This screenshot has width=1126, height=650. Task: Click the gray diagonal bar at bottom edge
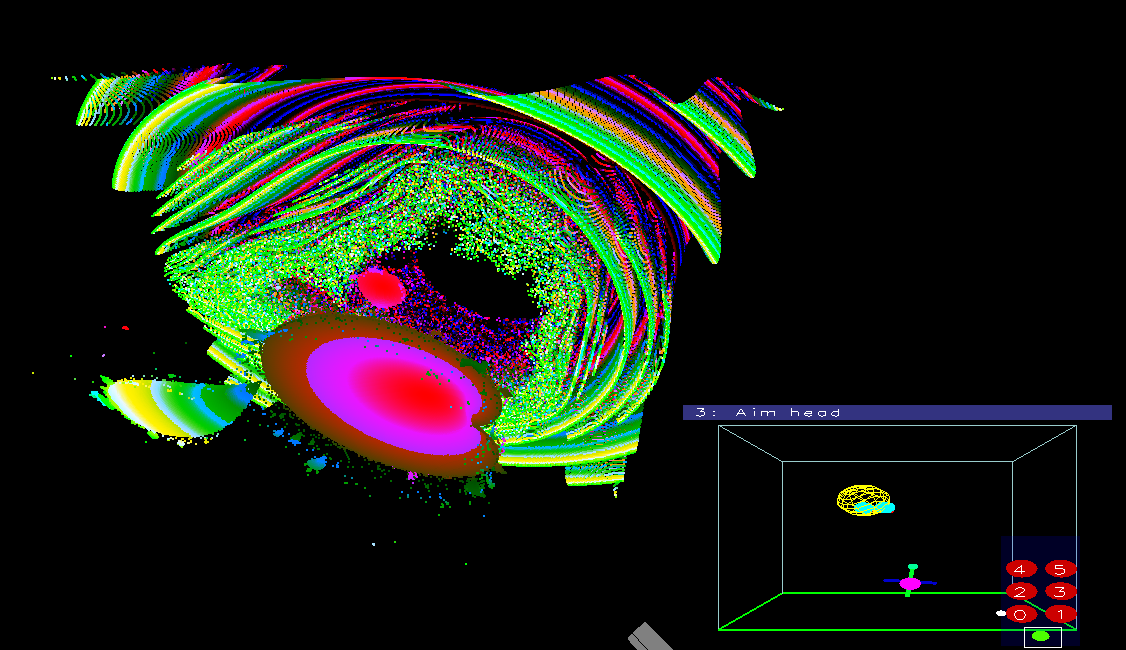[652, 637]
